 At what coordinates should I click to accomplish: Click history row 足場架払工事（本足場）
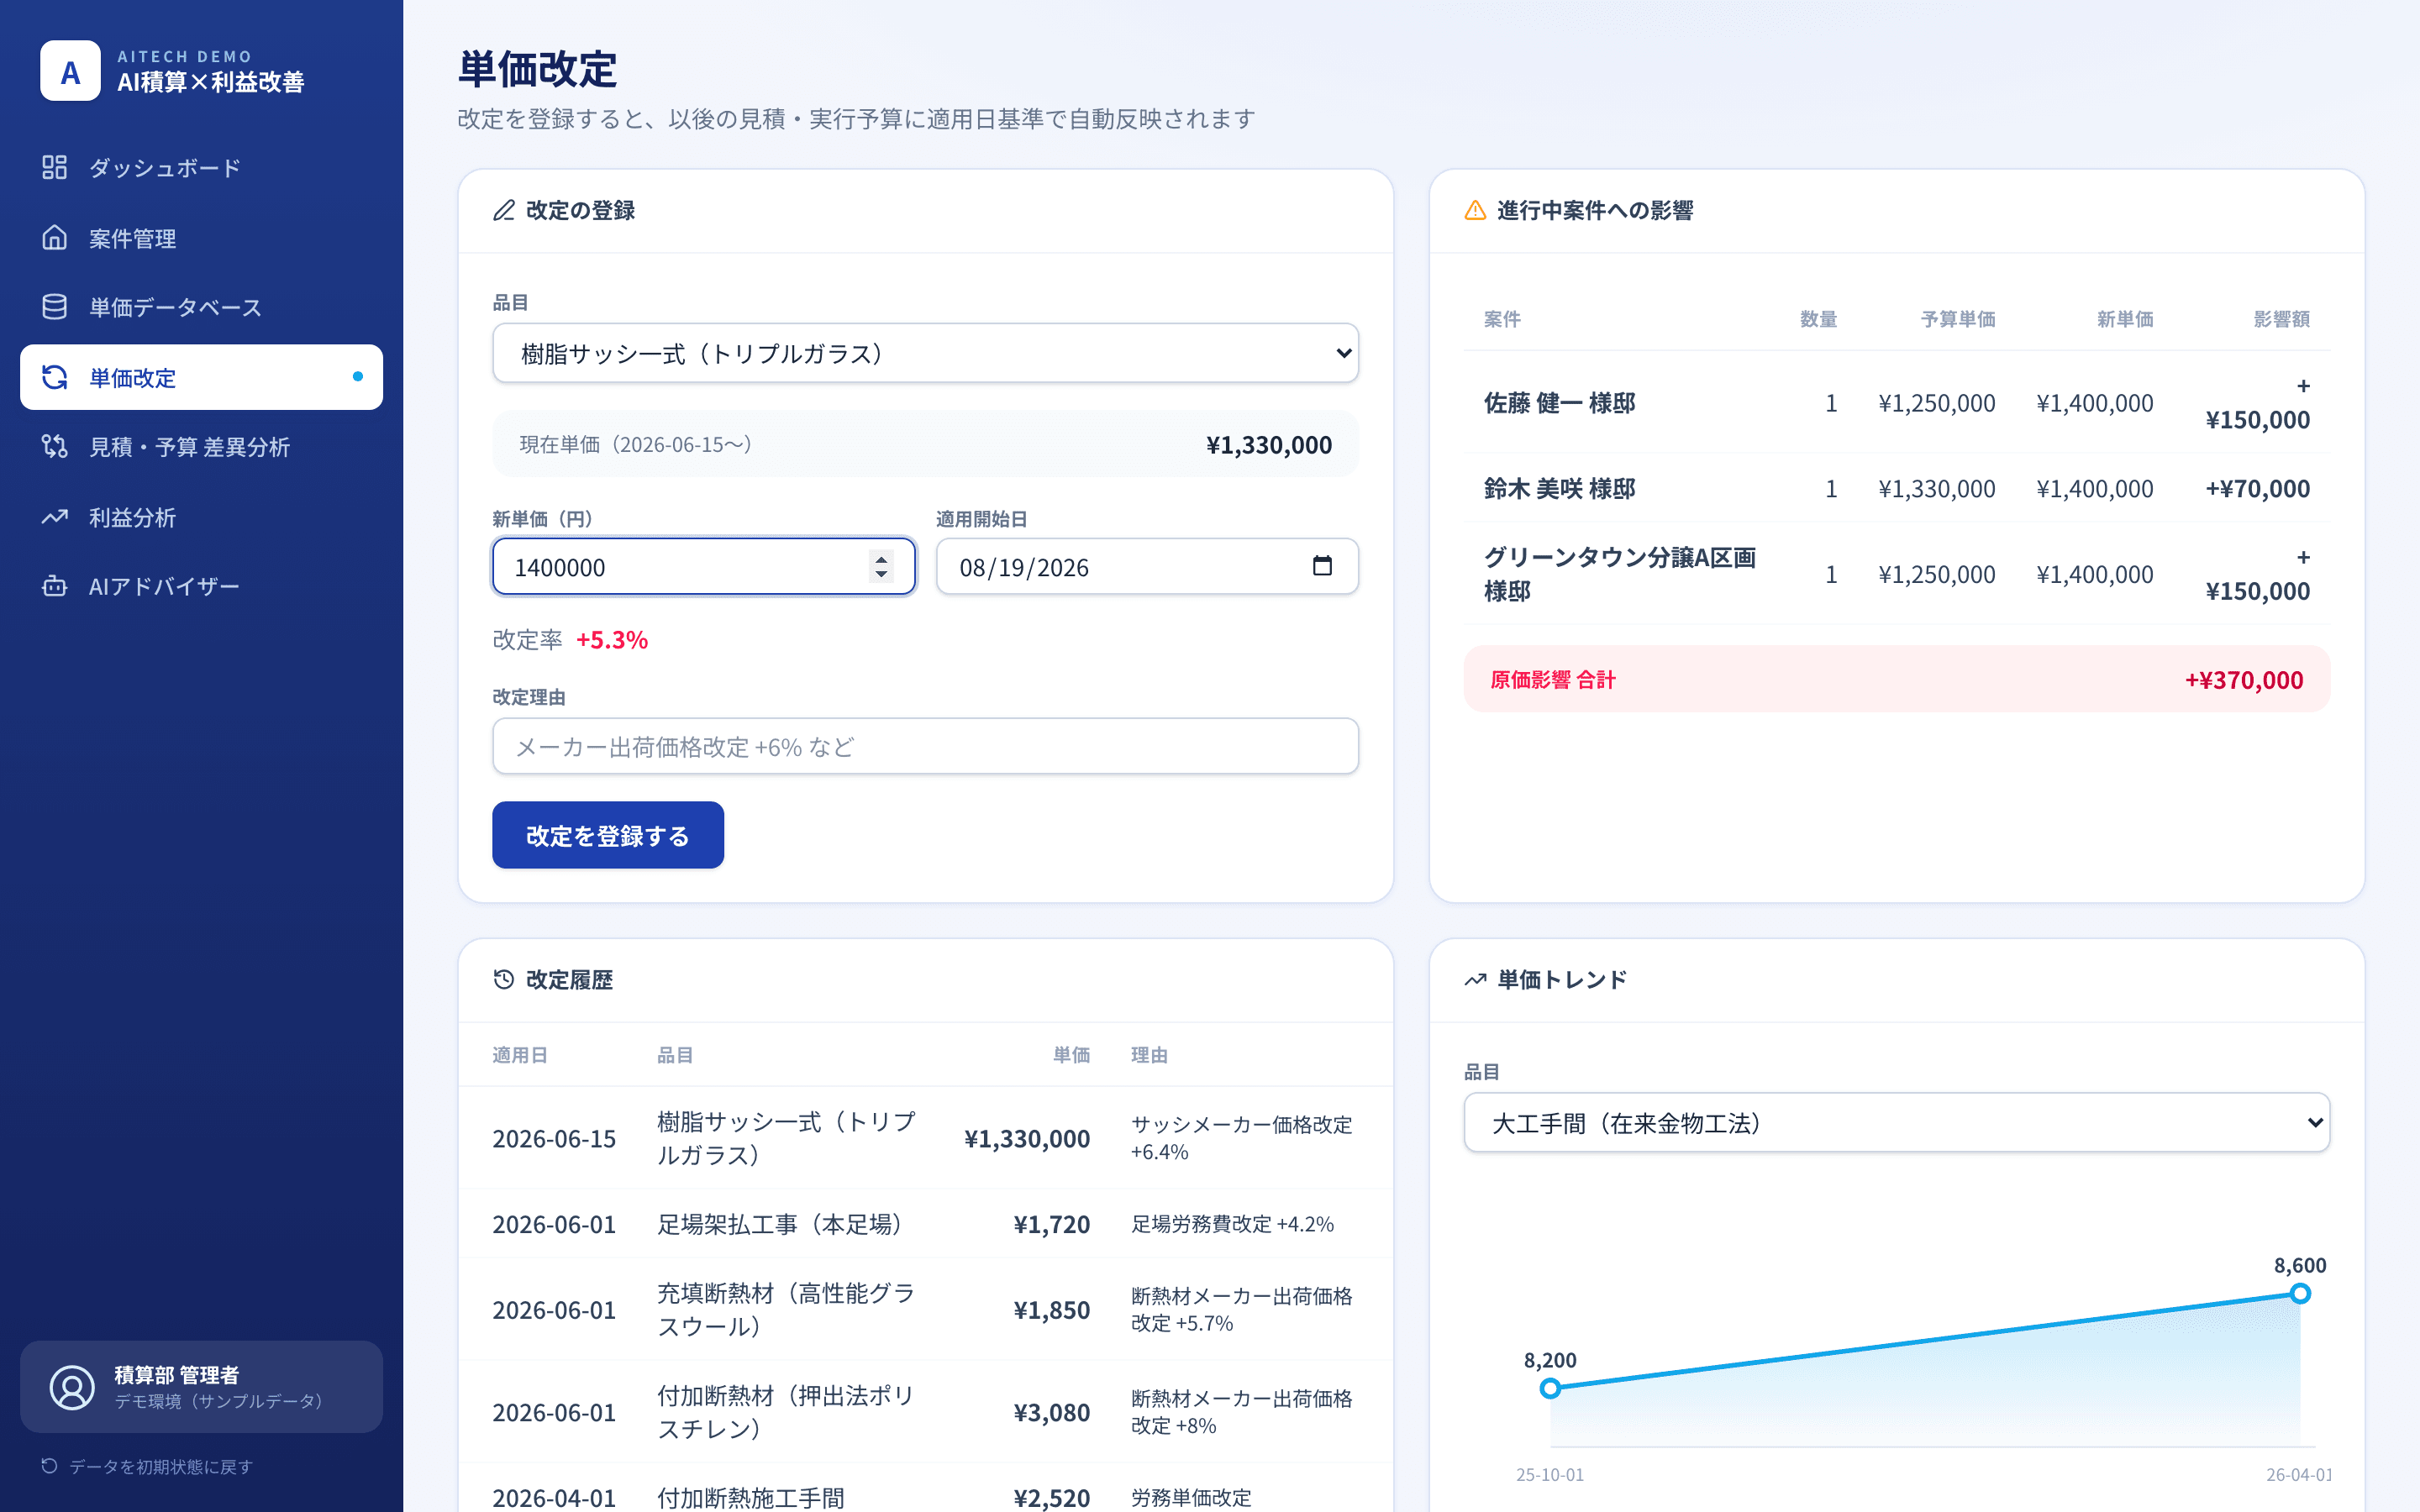point(925,1224)
